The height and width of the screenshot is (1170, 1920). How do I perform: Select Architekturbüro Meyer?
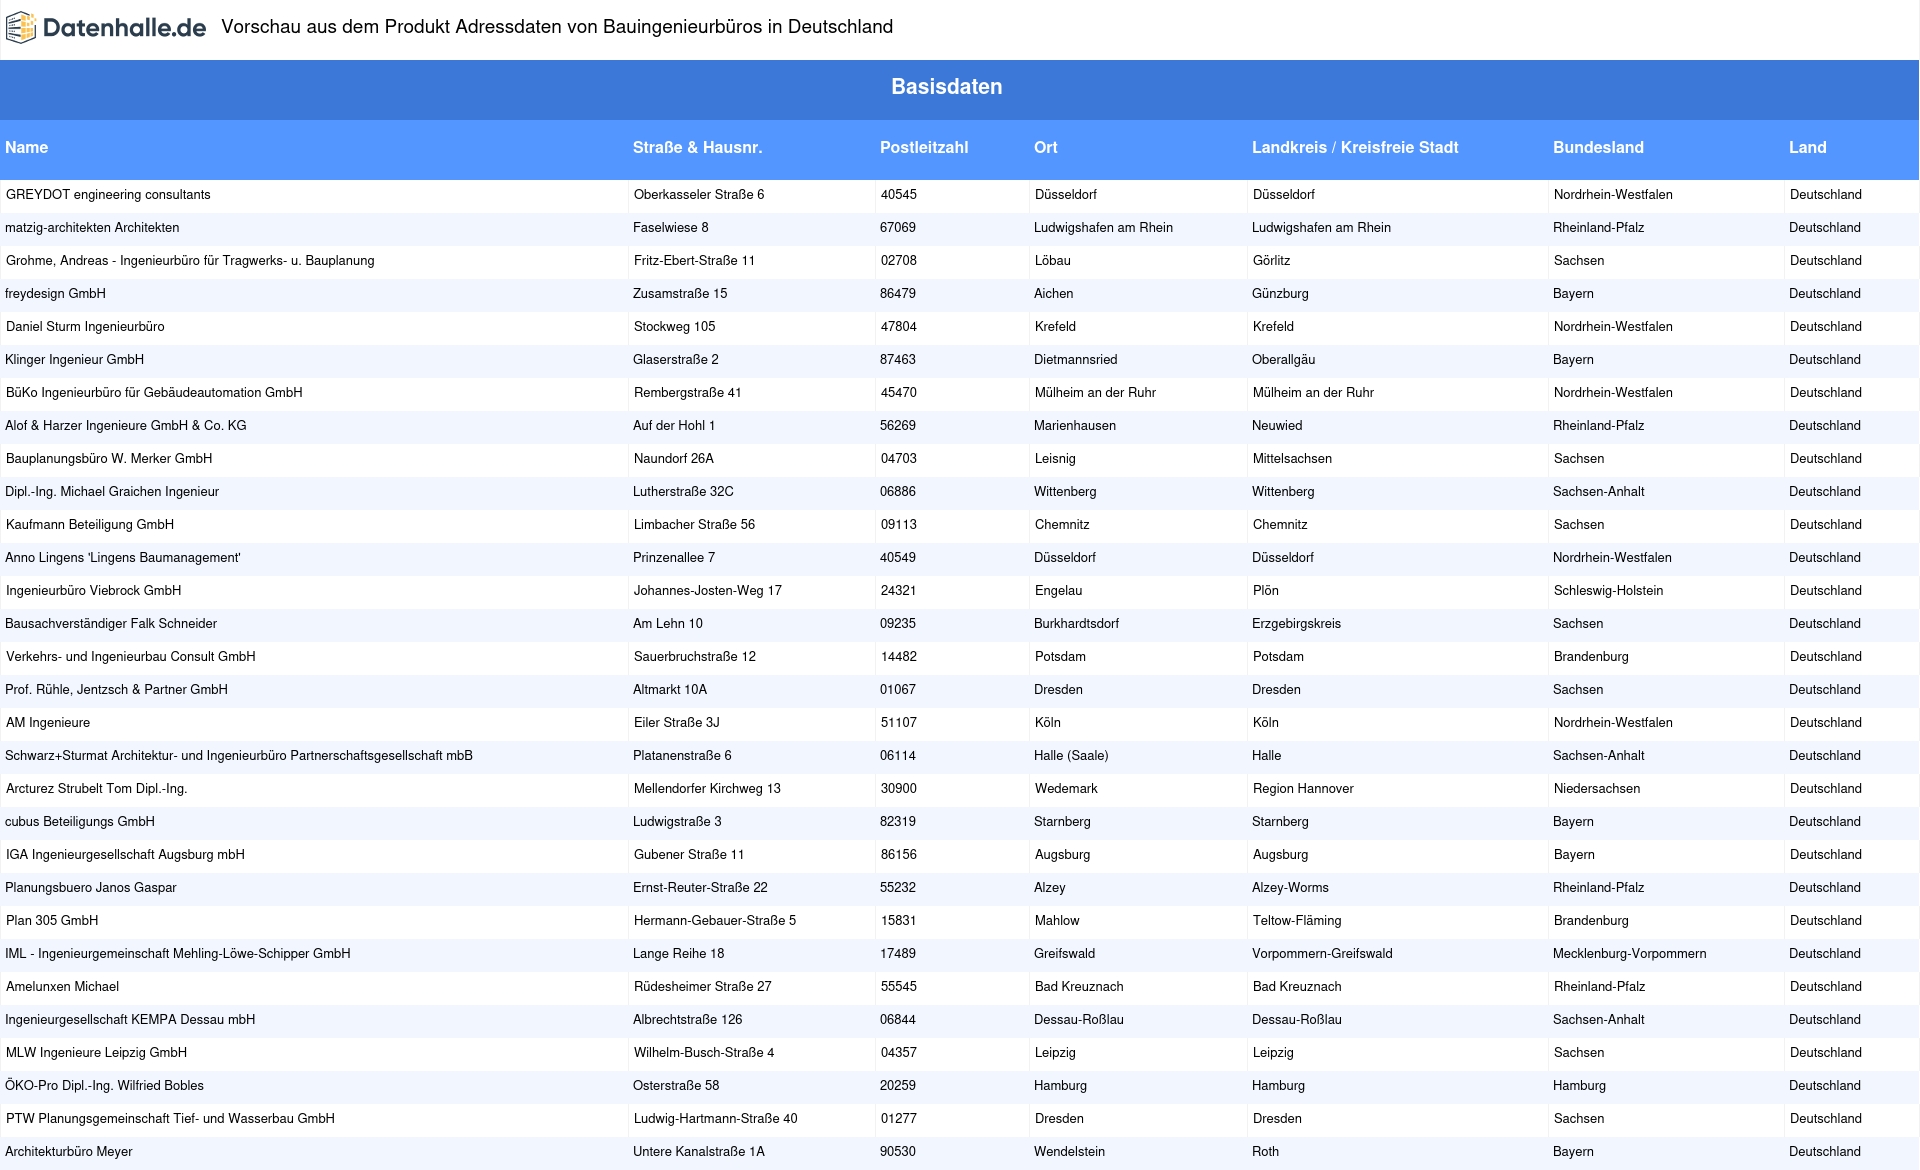pyautogui.click(x=69, y=1152)
